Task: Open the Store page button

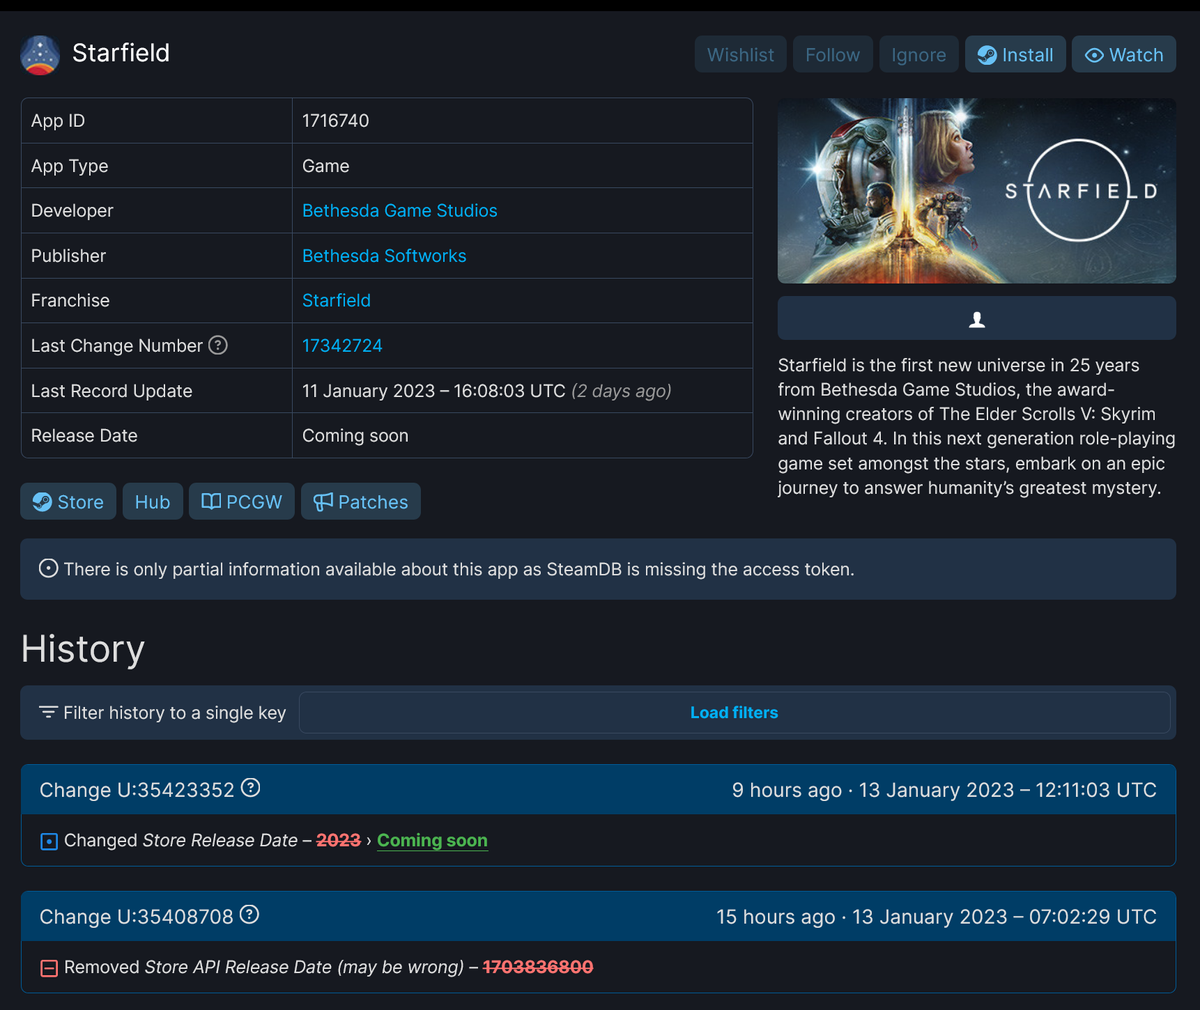Action: coord(68,502)
